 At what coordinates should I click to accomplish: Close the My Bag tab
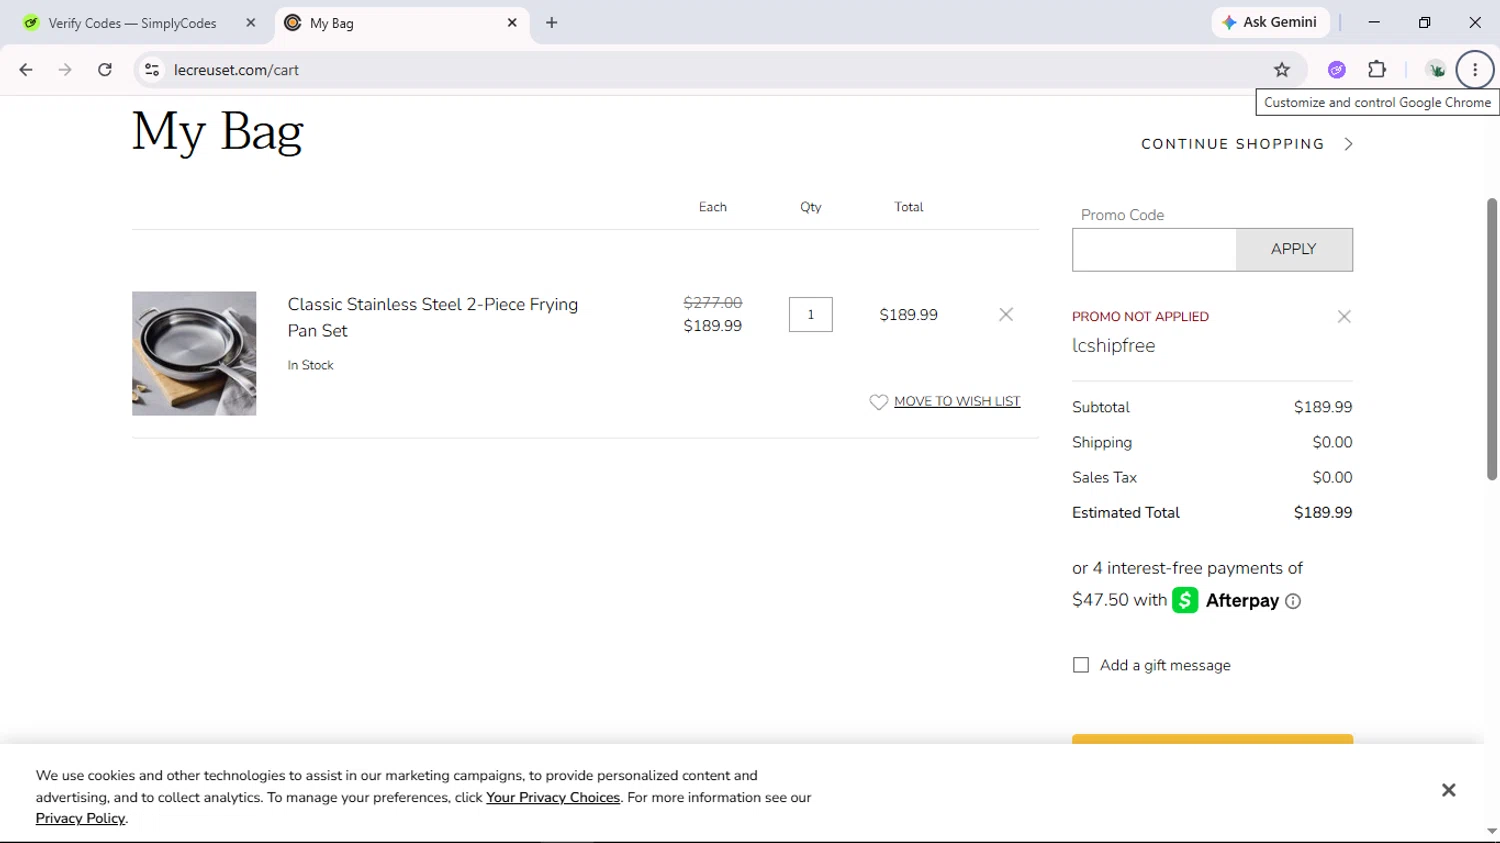click(512, 22)
